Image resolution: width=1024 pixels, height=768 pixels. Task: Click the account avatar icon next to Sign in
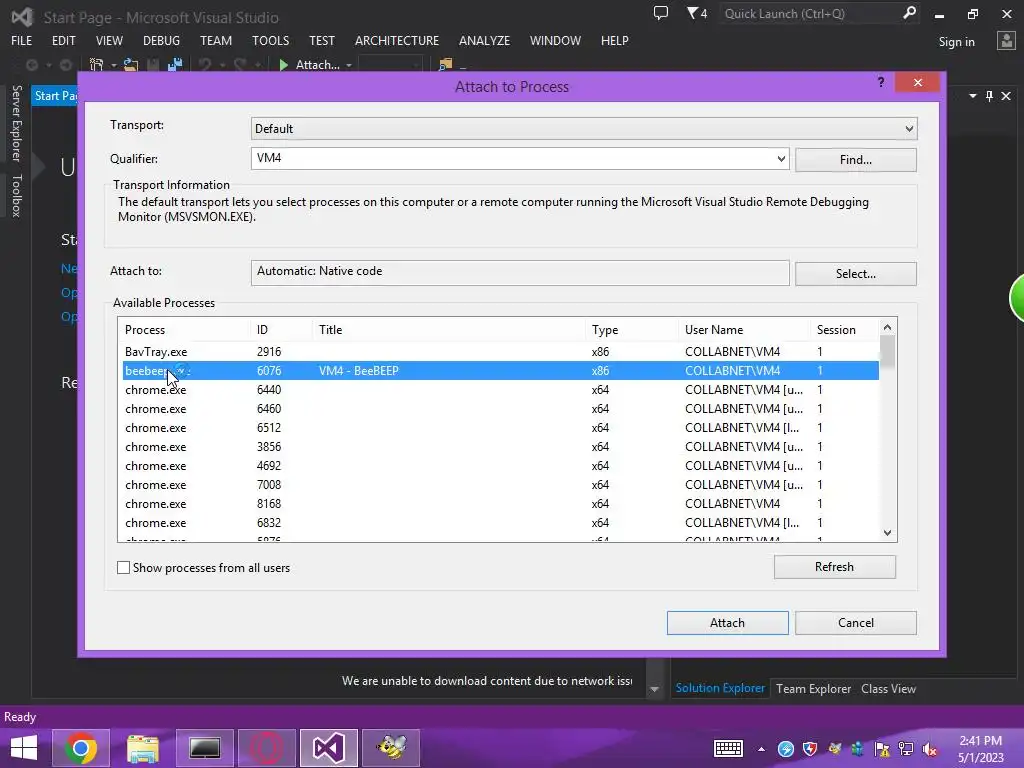[x=1006, y=41]
